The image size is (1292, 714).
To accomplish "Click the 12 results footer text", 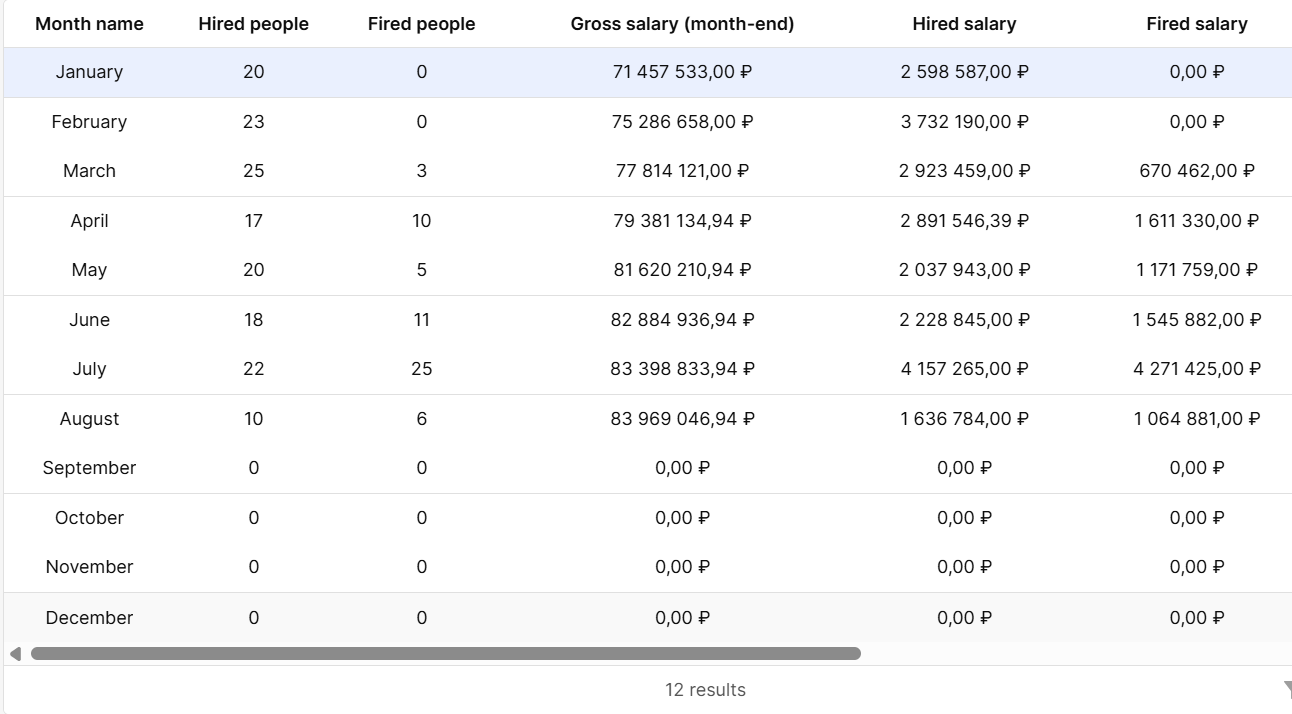I will click(x=705, y=690).
